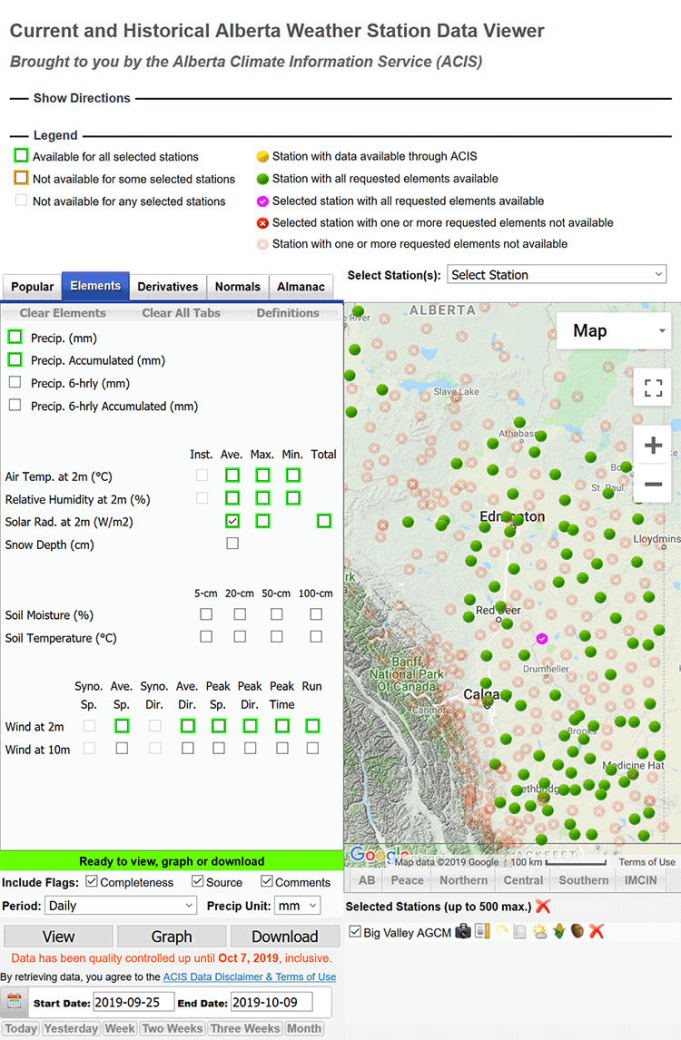The image size is (681, 1040).
Task: Click the Google logo on the map
Action: pyautogui.click(x=378, y=856)
